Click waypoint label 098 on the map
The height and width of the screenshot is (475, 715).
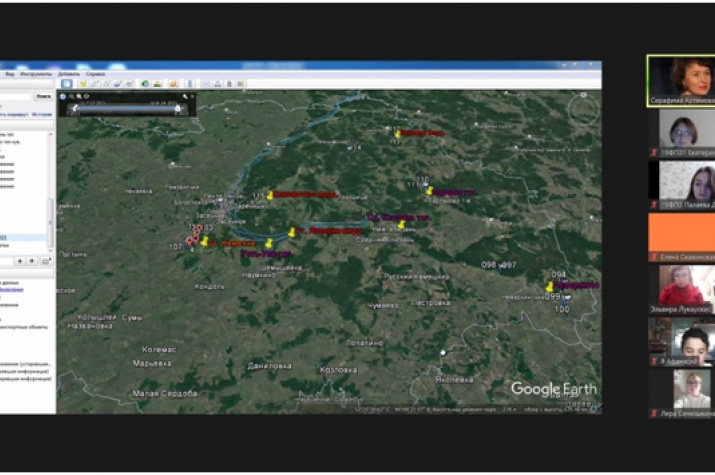coord(489,264)
